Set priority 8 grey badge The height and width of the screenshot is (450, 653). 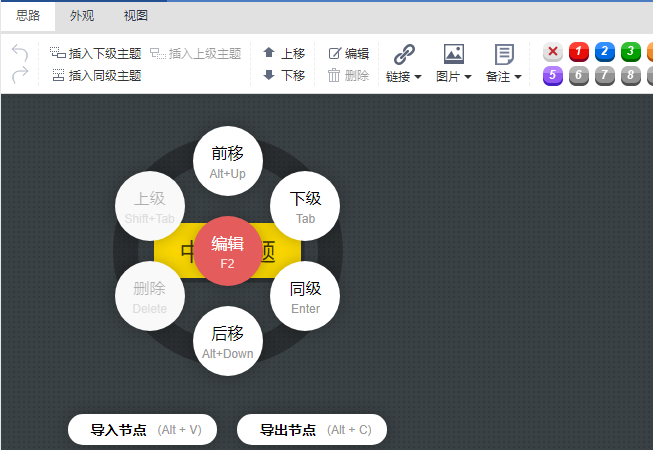click(631, 76)
